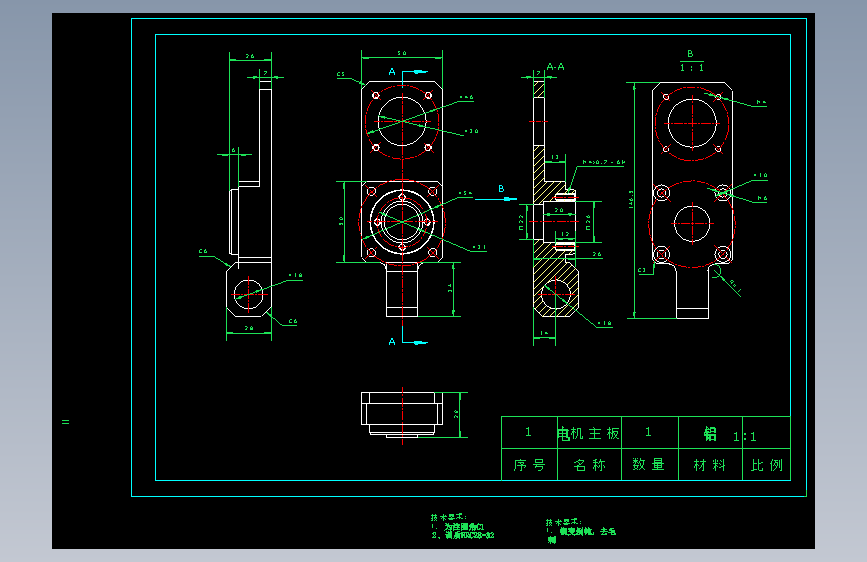Select the C5 chamfer callout
This screenshot has width=867, height=562.
pyautogui.click(x=341, y=74)
